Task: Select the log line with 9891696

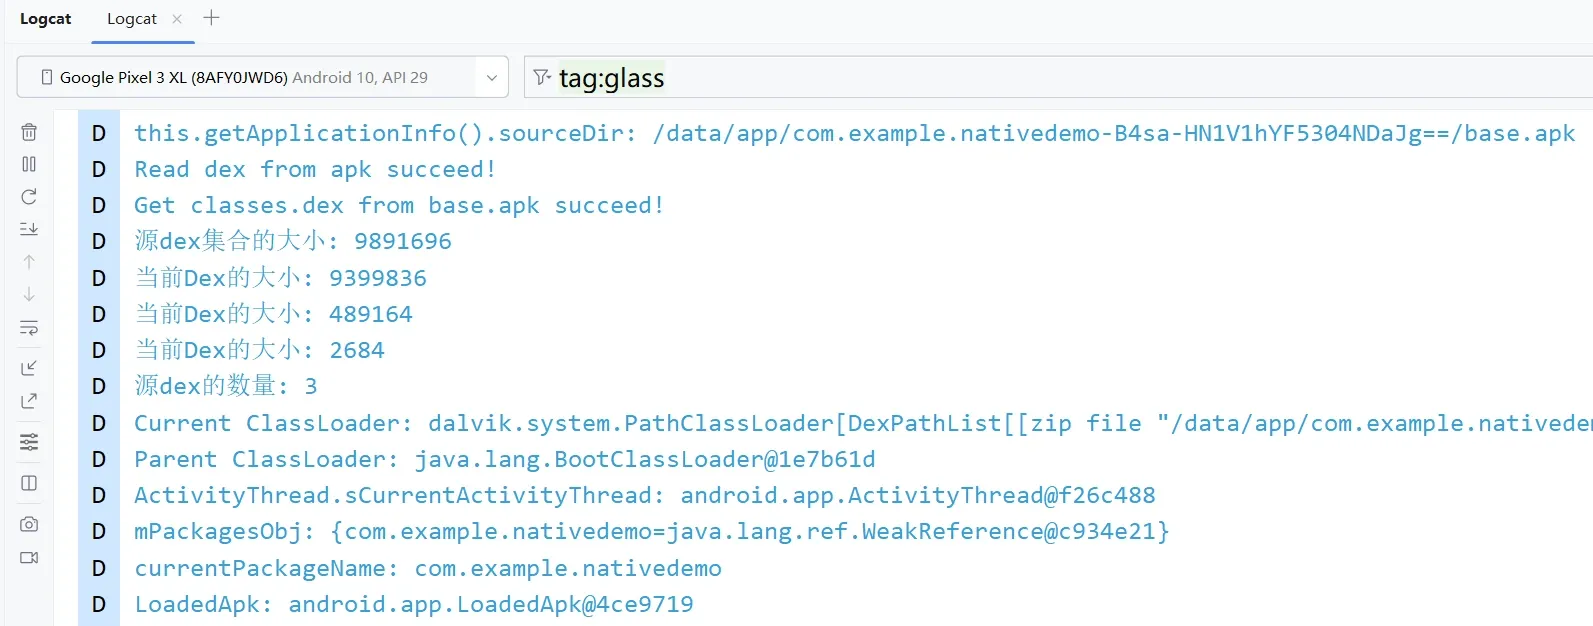Action: pyautogui.click(x=293, y=241)
